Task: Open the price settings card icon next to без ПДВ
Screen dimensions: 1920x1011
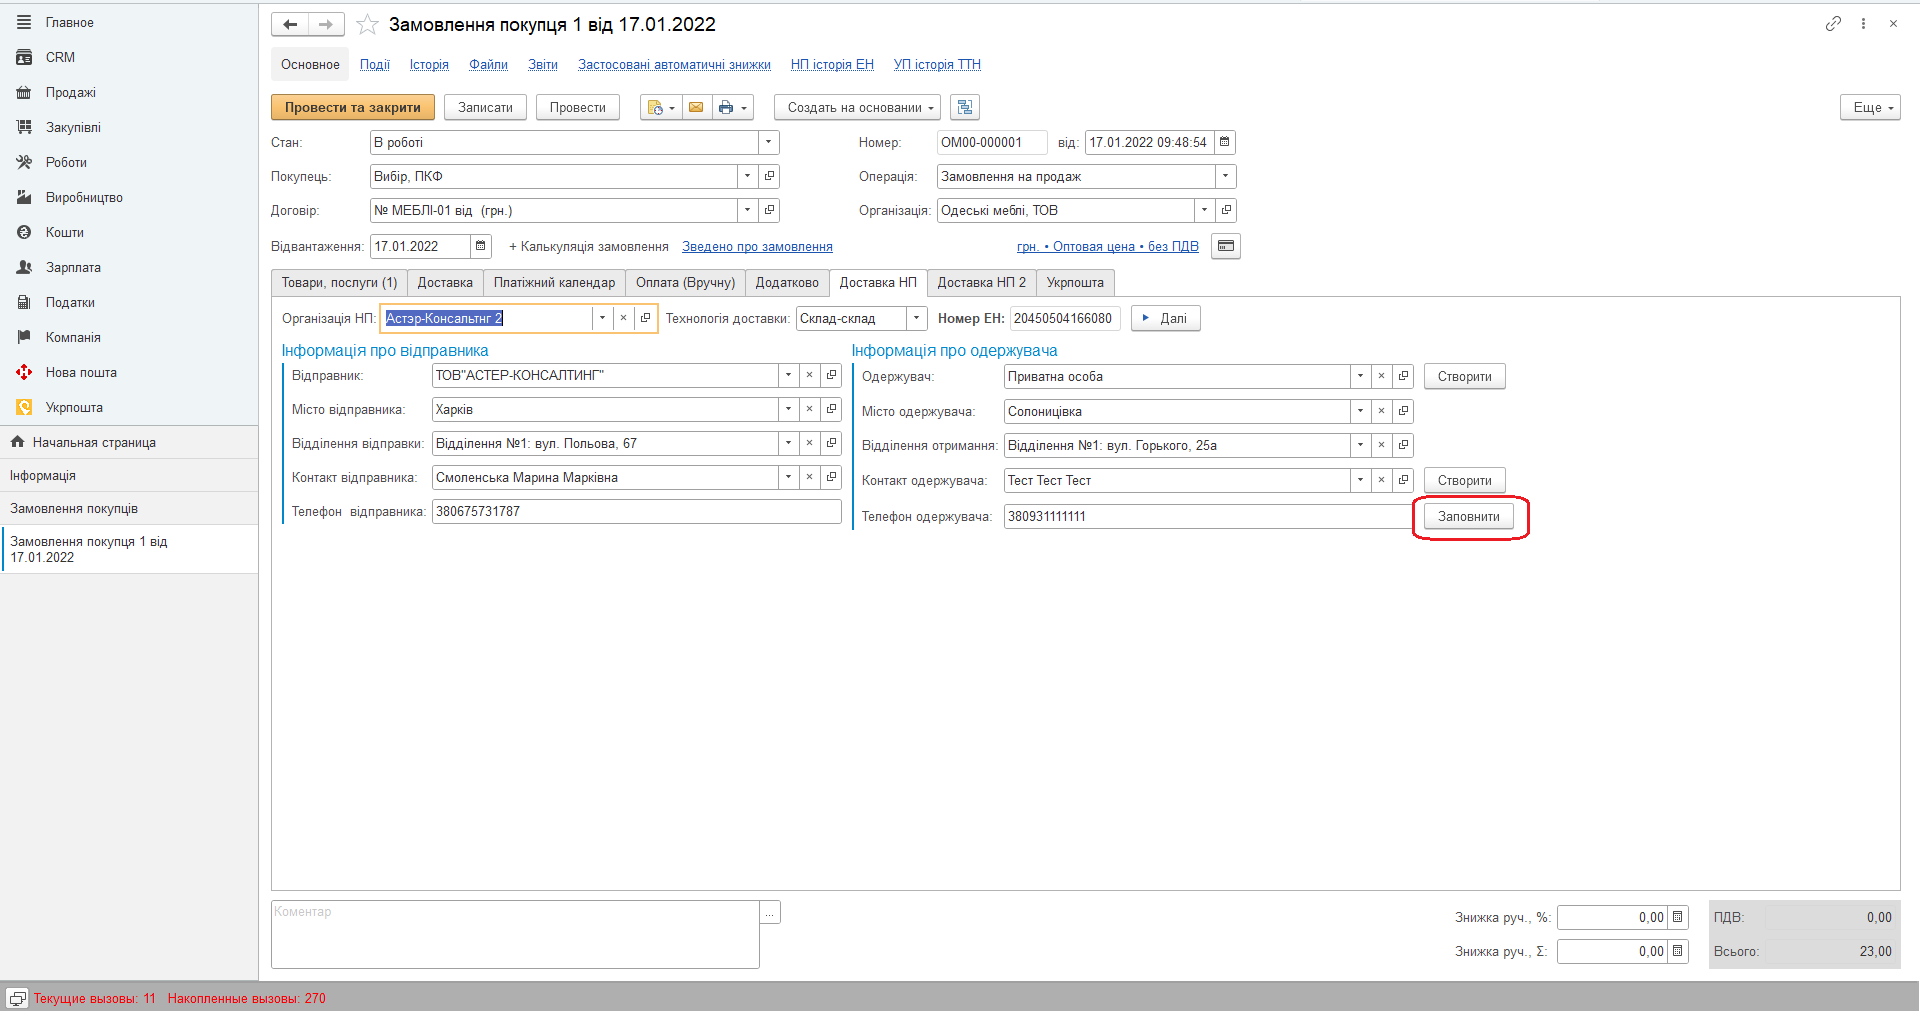Action: 1226,246
